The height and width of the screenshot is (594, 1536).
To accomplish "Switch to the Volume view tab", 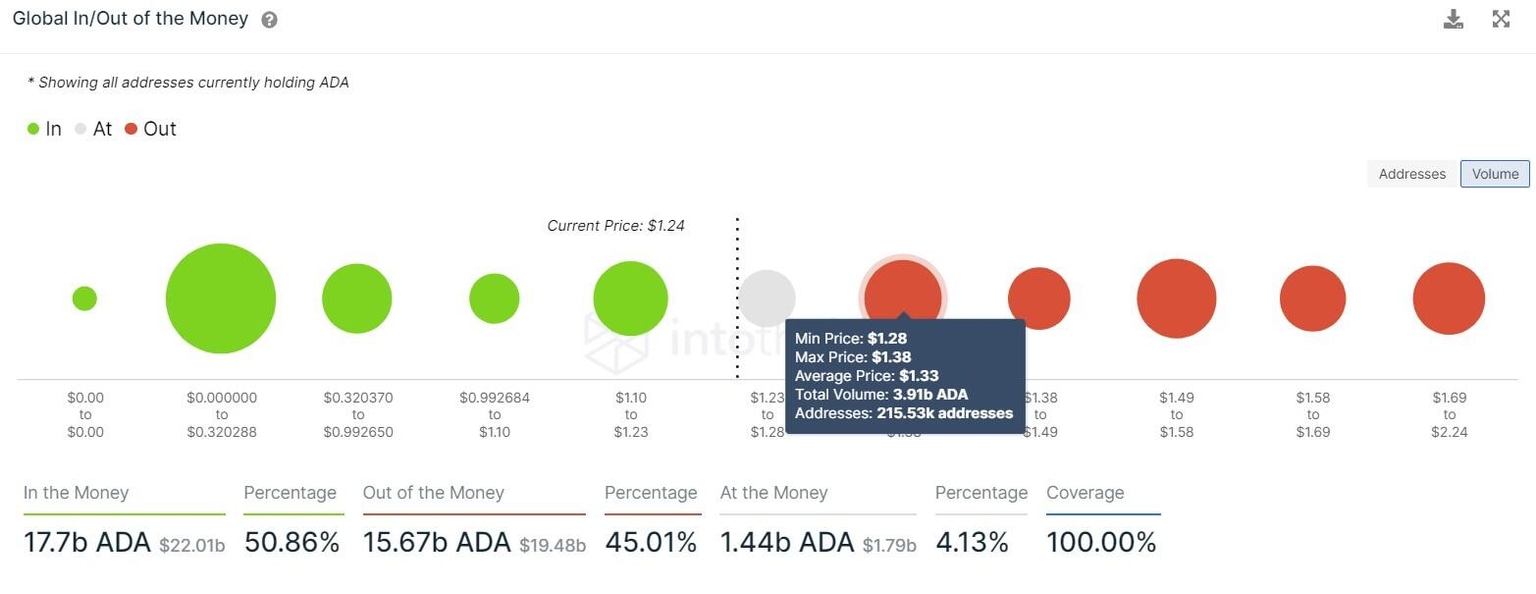I will (x=1495, y=174).
